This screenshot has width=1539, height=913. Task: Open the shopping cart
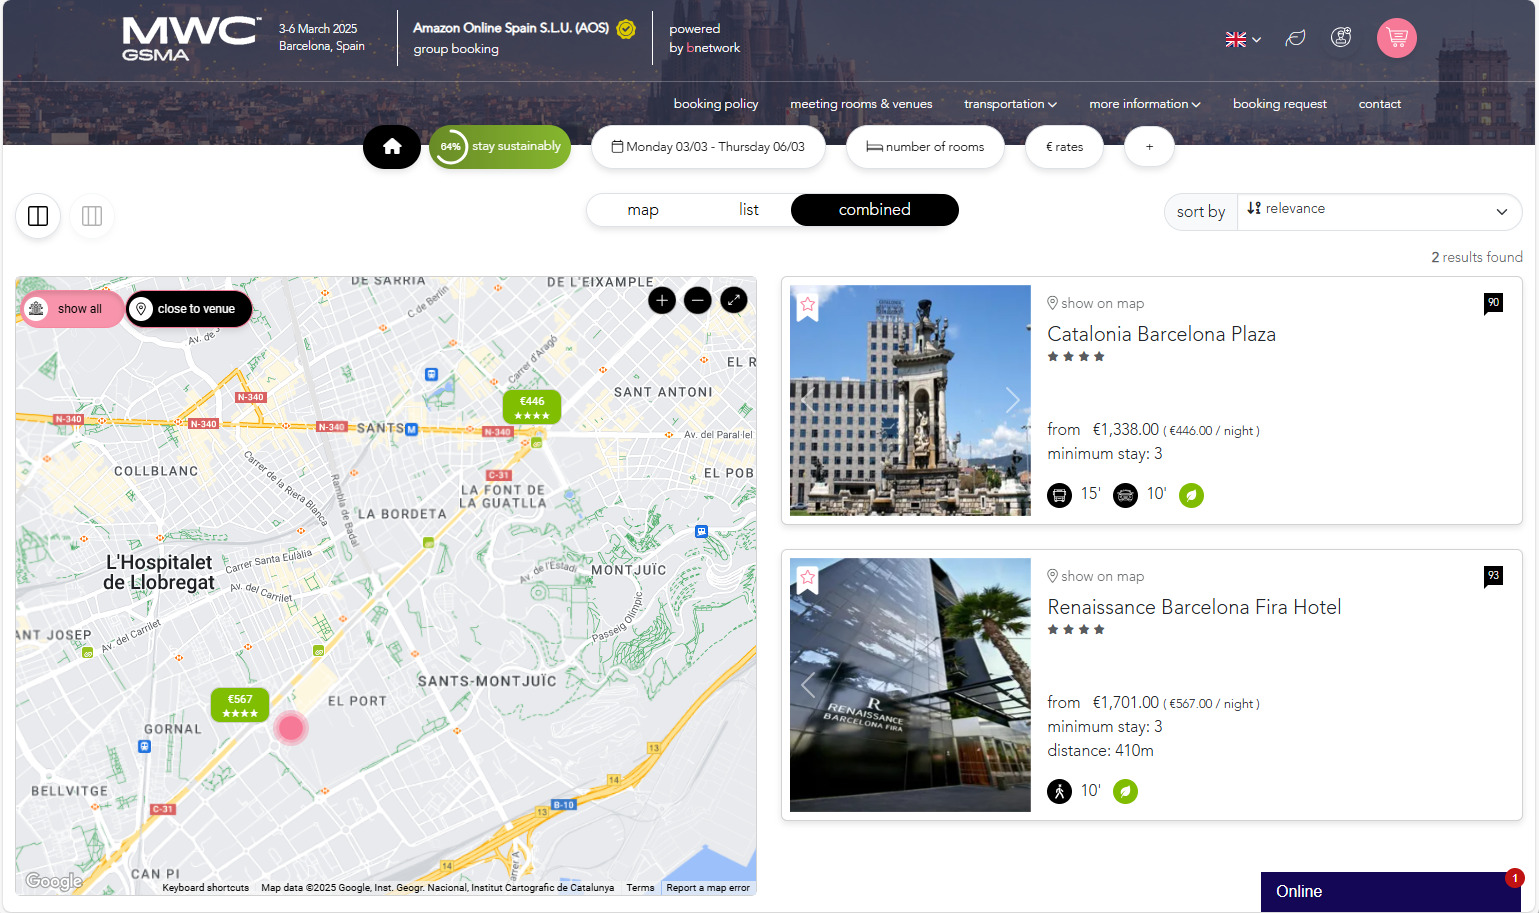click(x=1396, y=38)
